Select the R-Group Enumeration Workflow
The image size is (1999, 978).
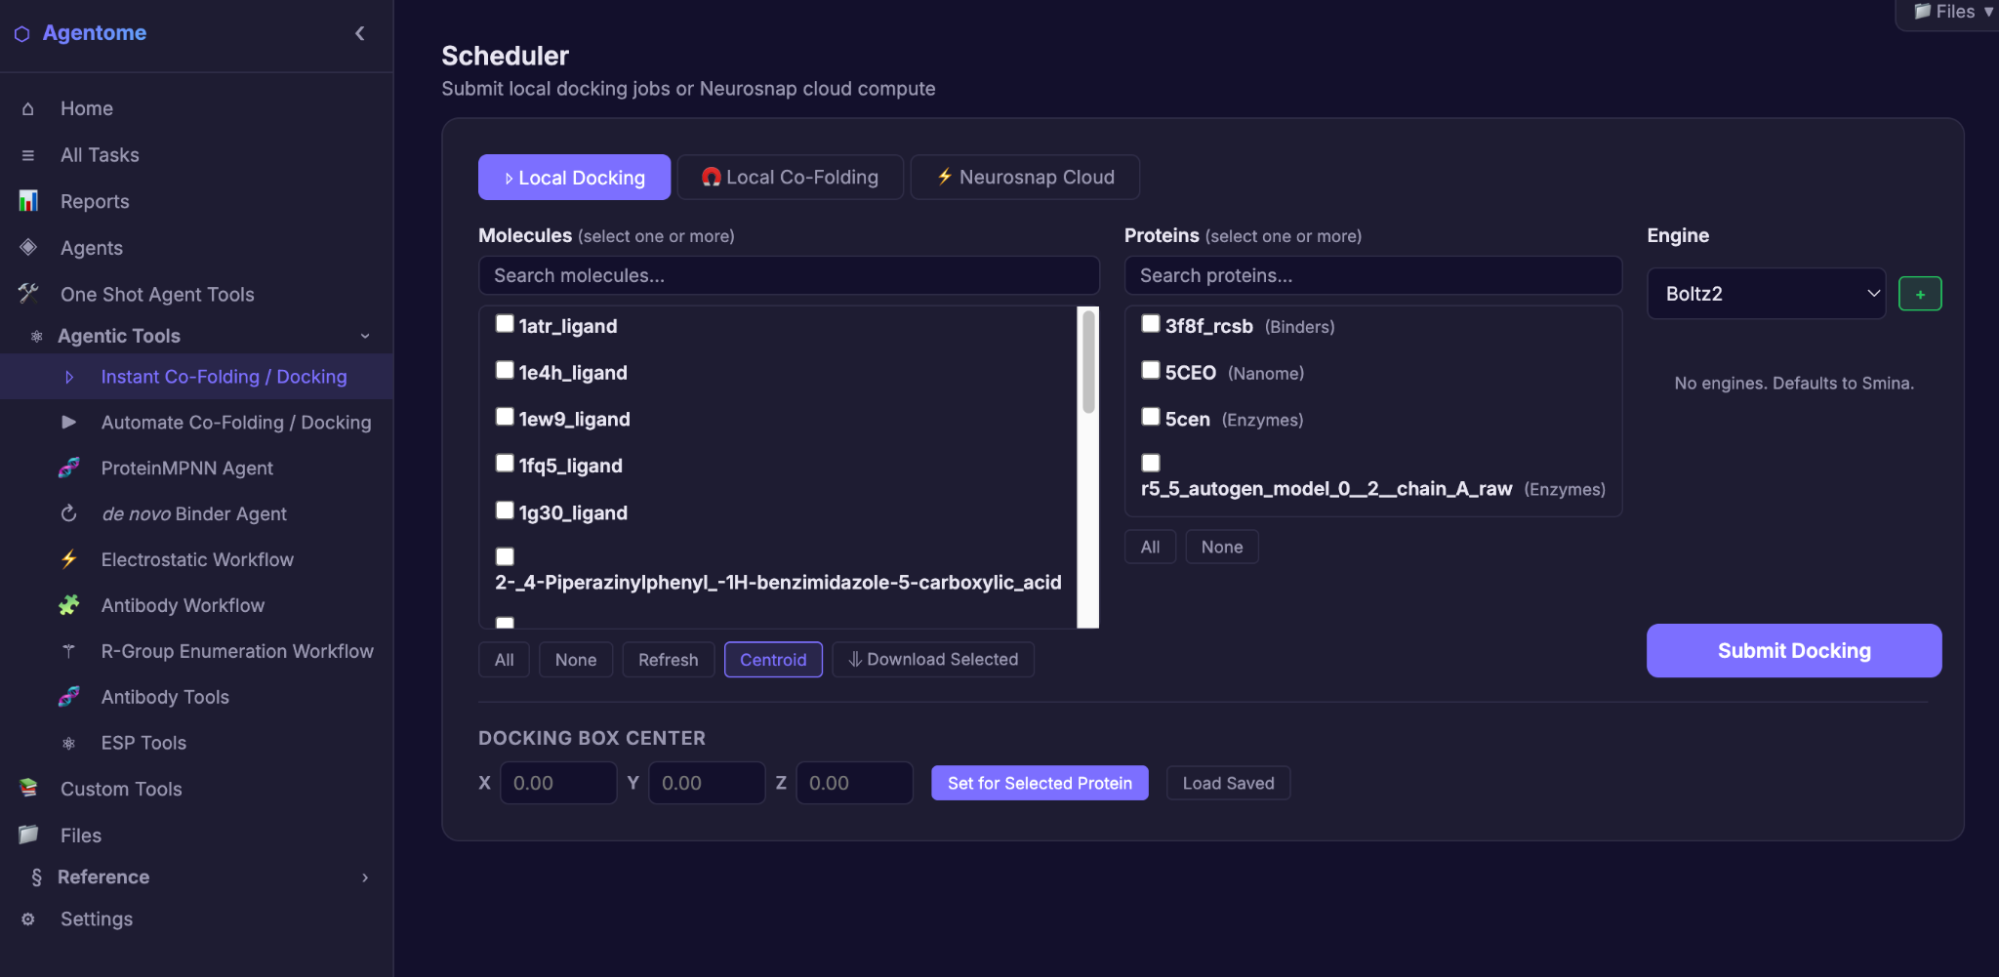point(237,651)
